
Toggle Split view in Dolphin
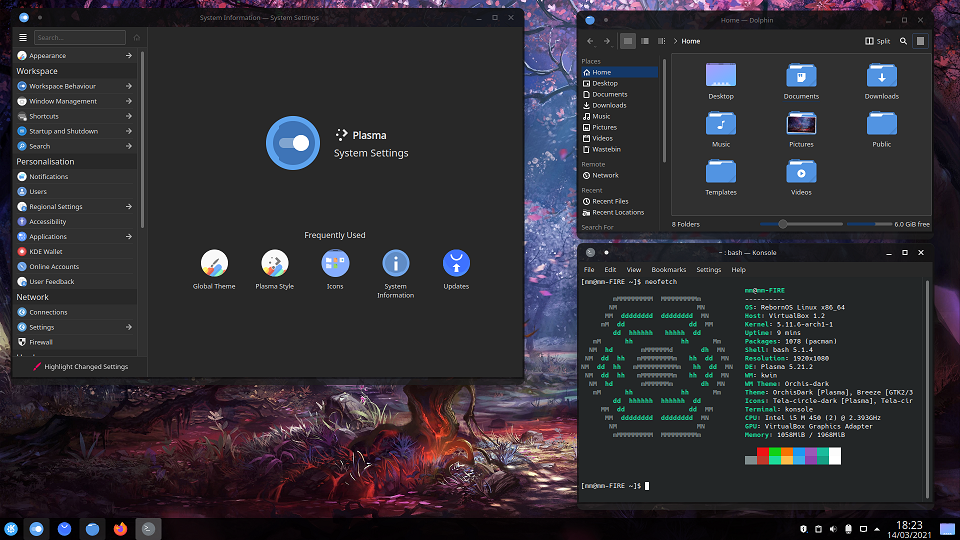(877, 41)
